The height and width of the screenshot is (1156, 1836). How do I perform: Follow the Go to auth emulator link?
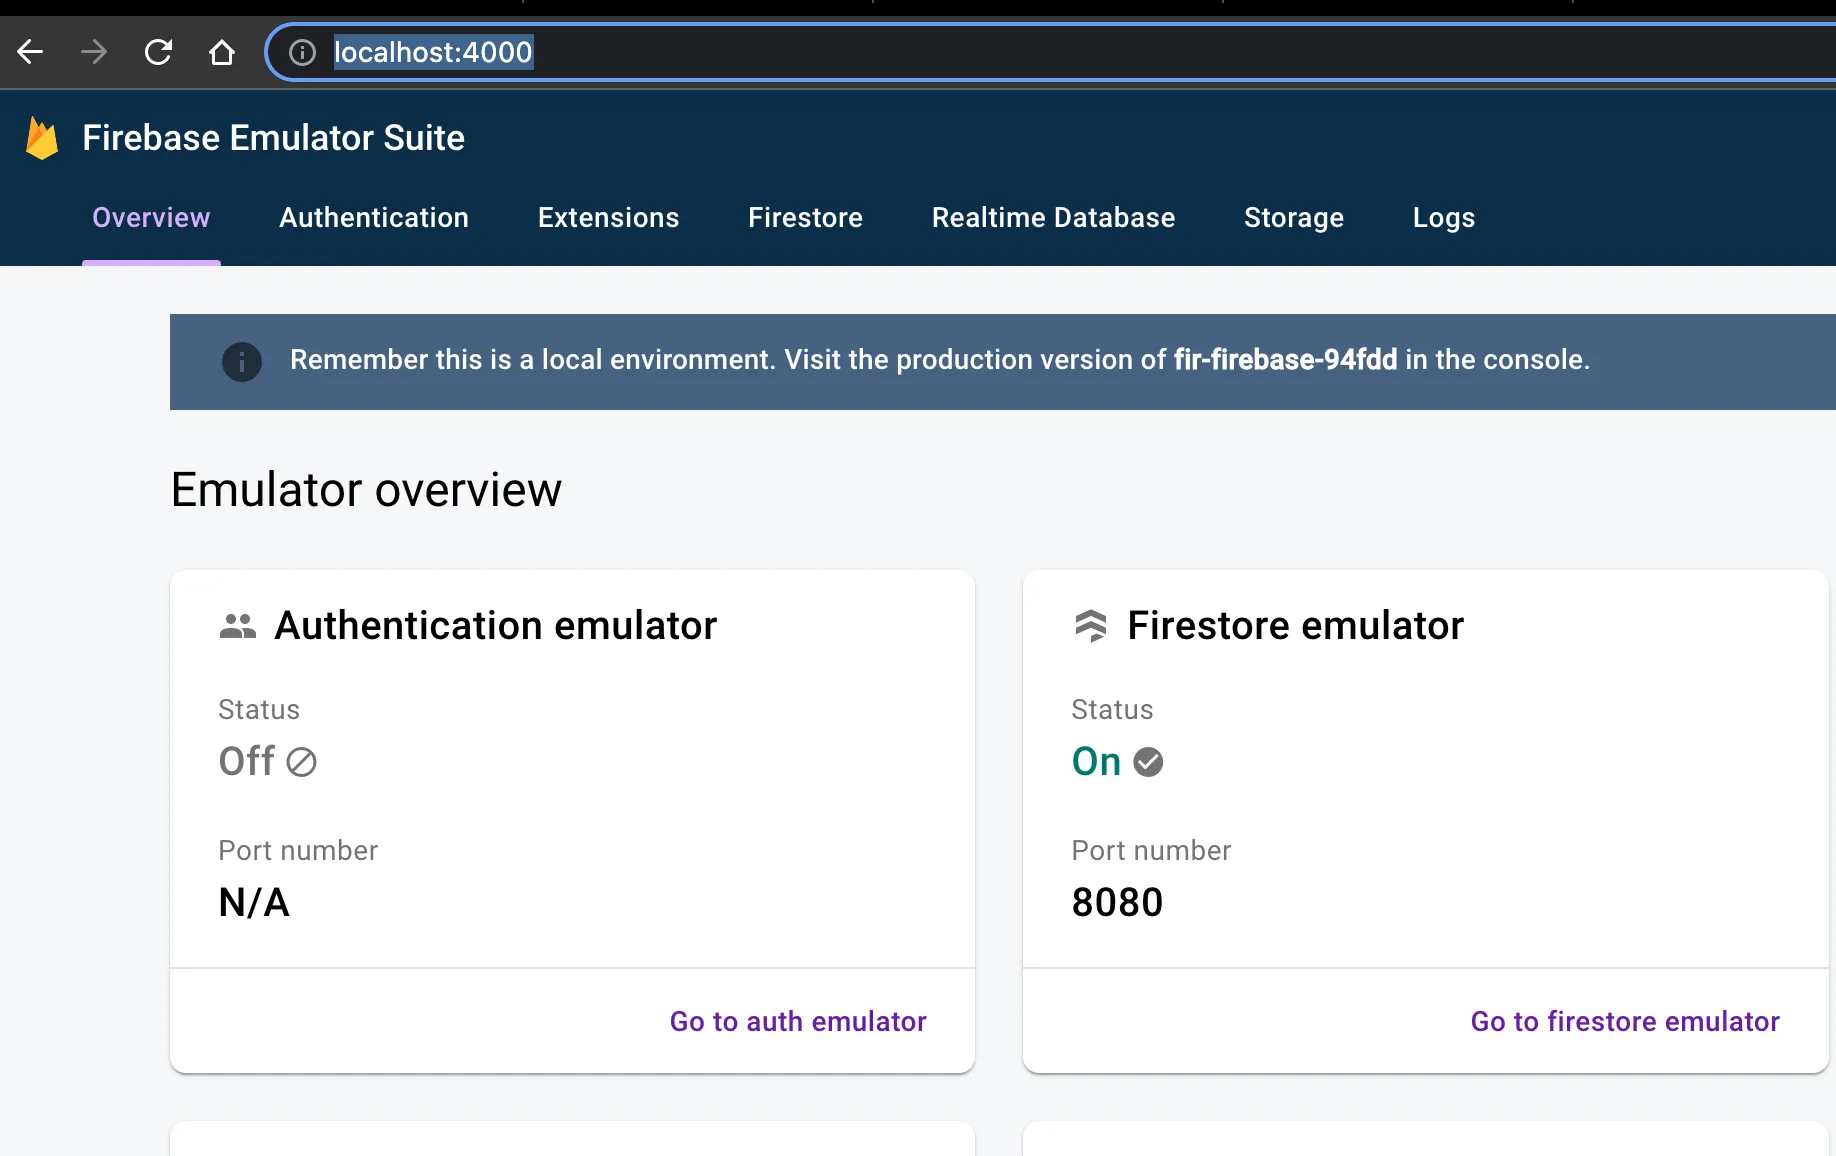(798, 1021)
